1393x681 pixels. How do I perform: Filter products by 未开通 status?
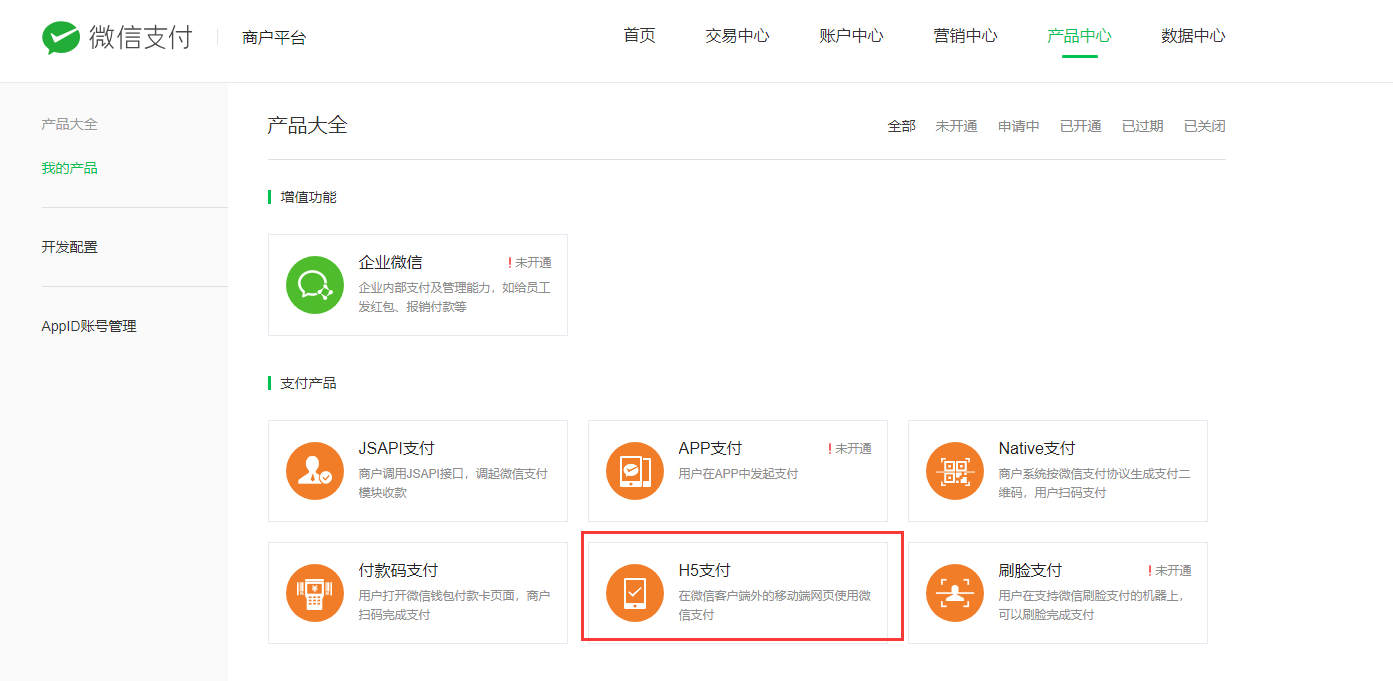(956, 126)
